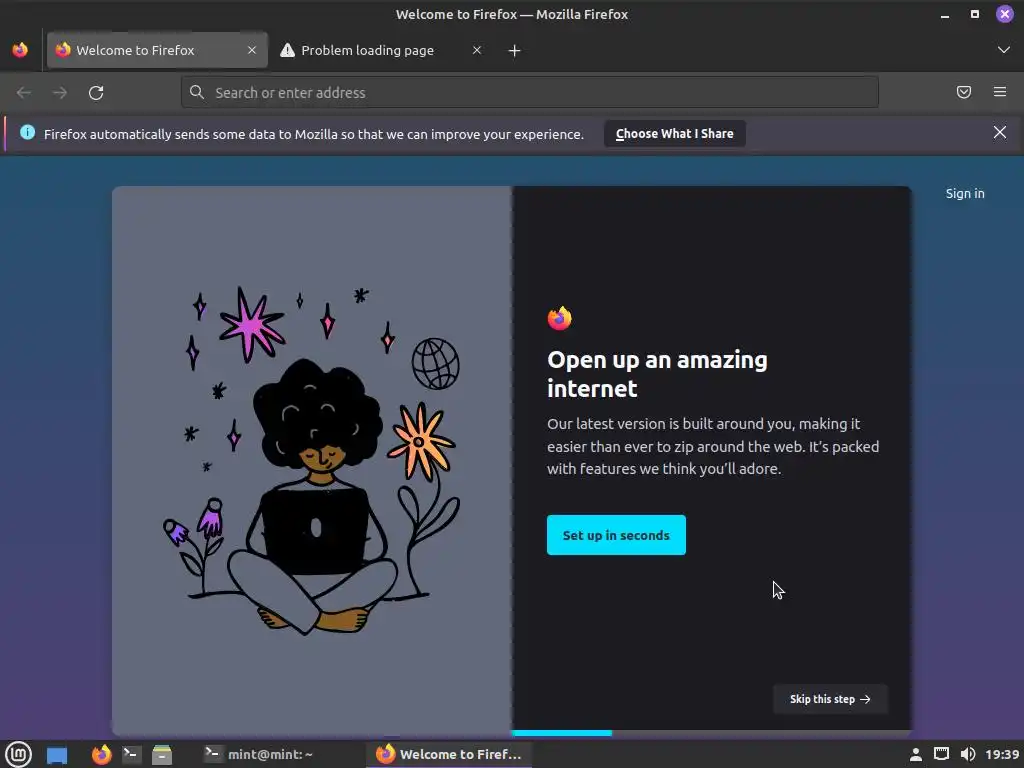Dismiss the data sharing notification bar
The image size is (1024, 768).
[x=1000, y=133]
